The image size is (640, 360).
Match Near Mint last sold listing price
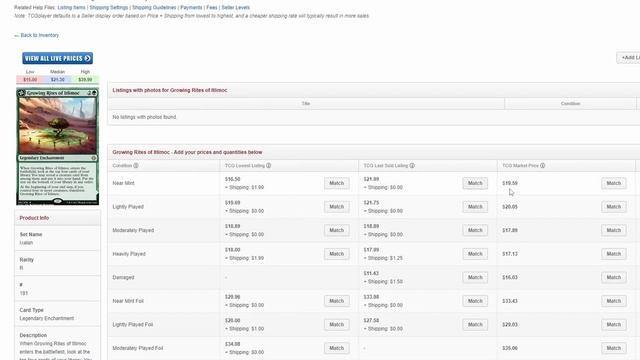[x=475, y=183]
